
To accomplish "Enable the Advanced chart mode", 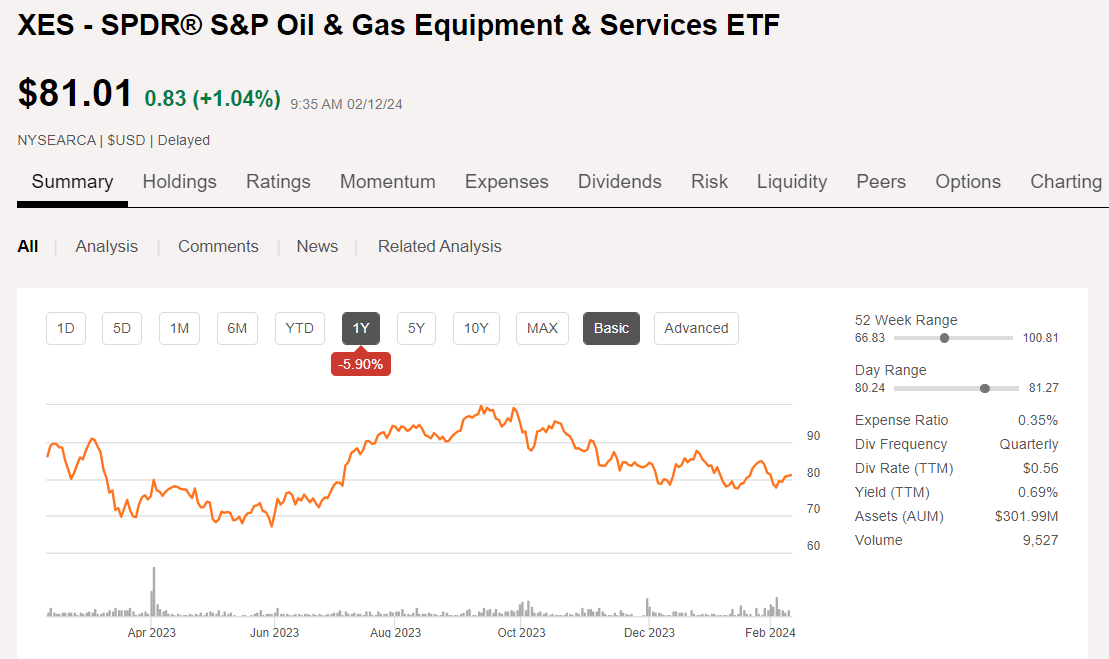I will tap(696, 328).
